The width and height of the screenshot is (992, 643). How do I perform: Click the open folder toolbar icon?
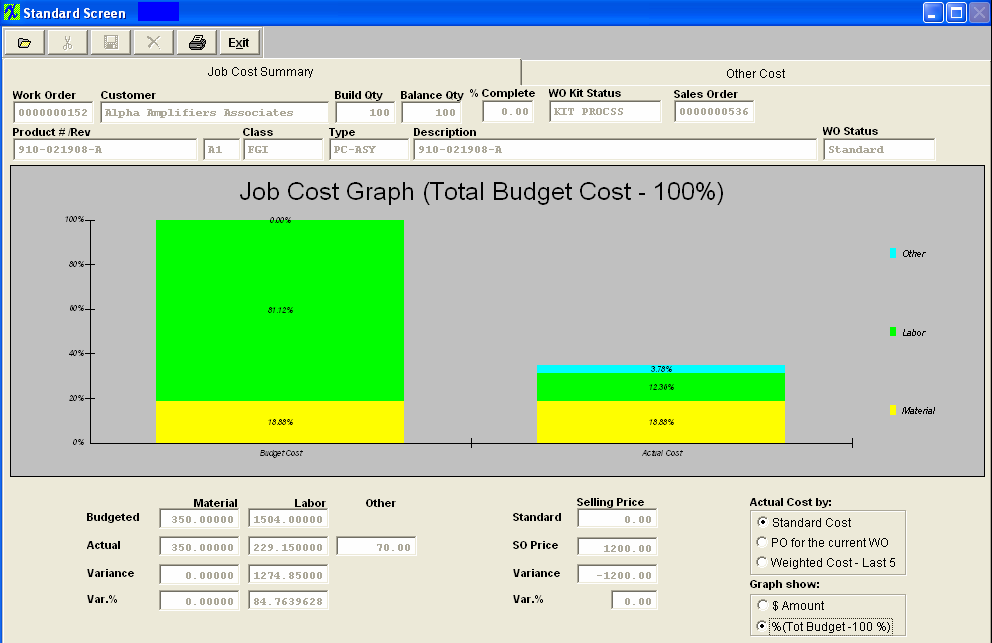25,43
